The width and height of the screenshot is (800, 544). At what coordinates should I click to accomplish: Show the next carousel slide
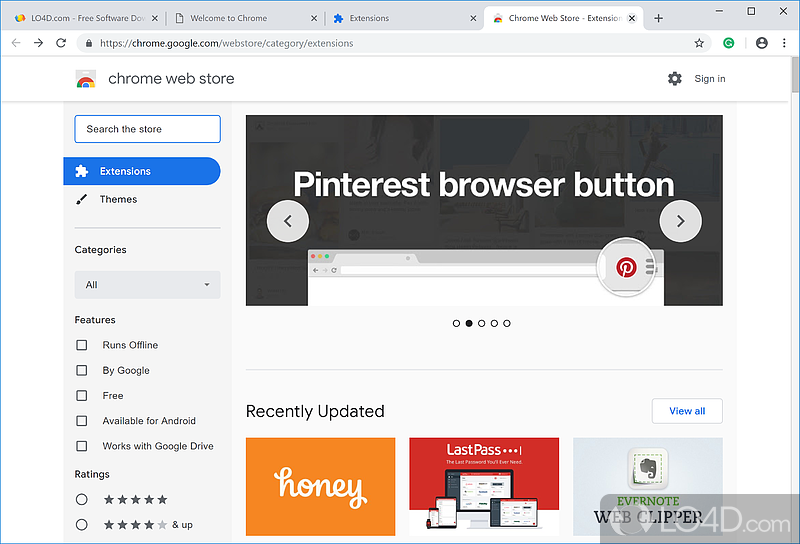[x=680, y=221]
